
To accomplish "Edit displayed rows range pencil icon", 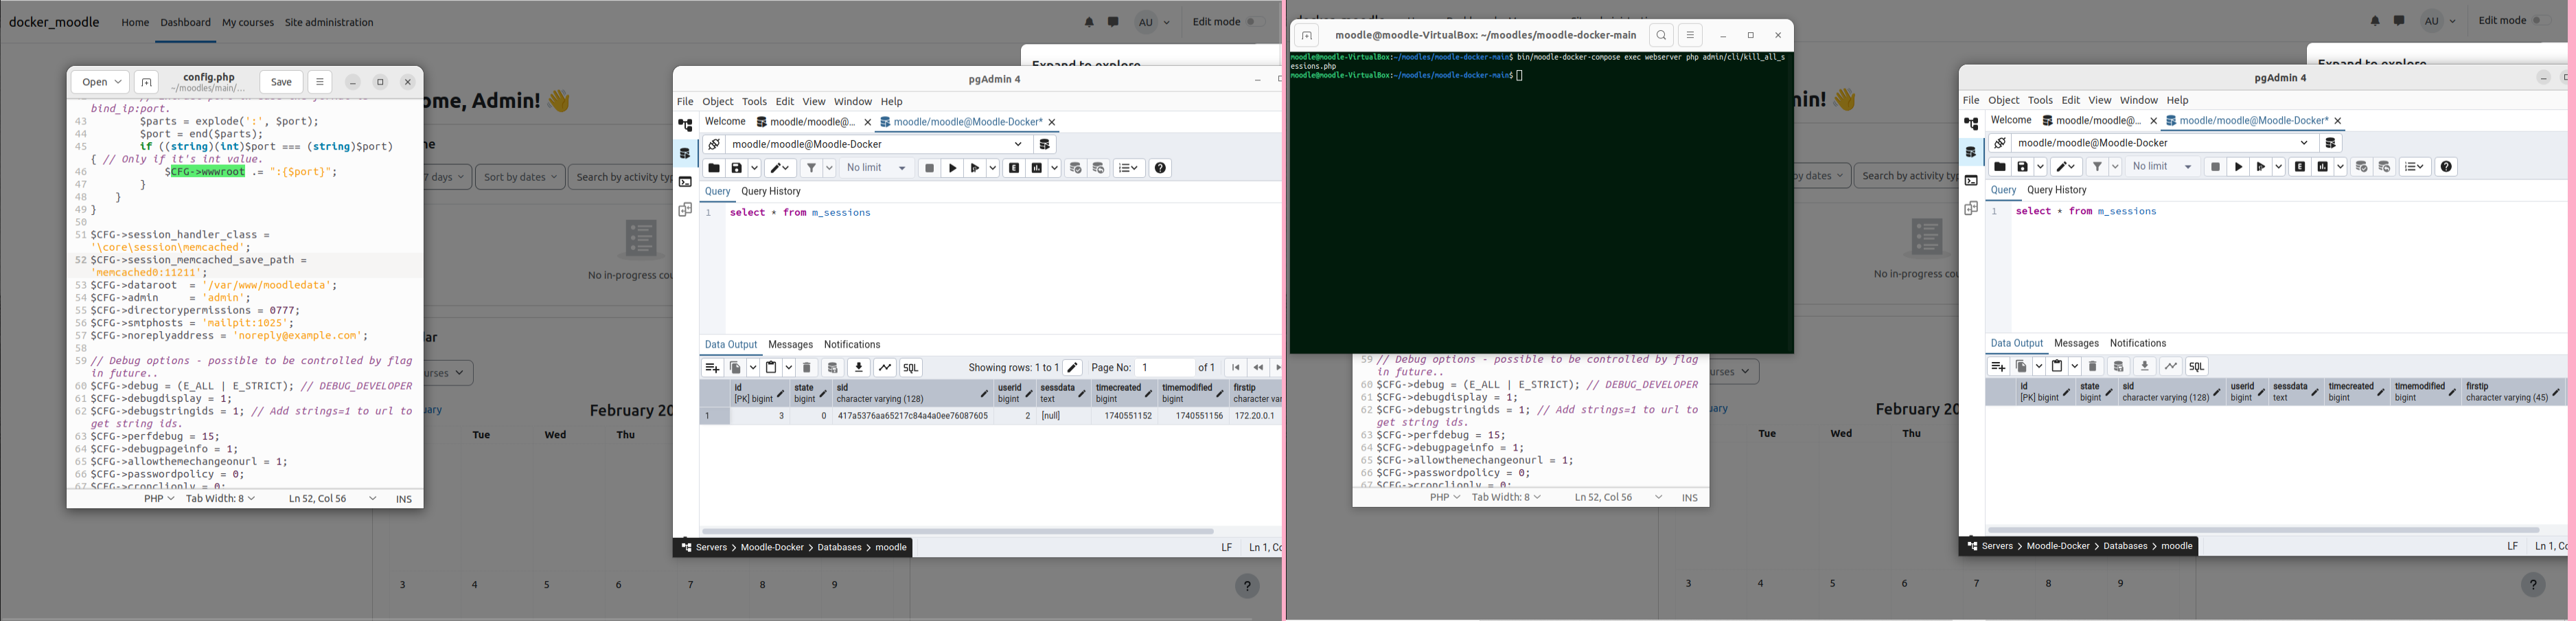I will 1073,368.
